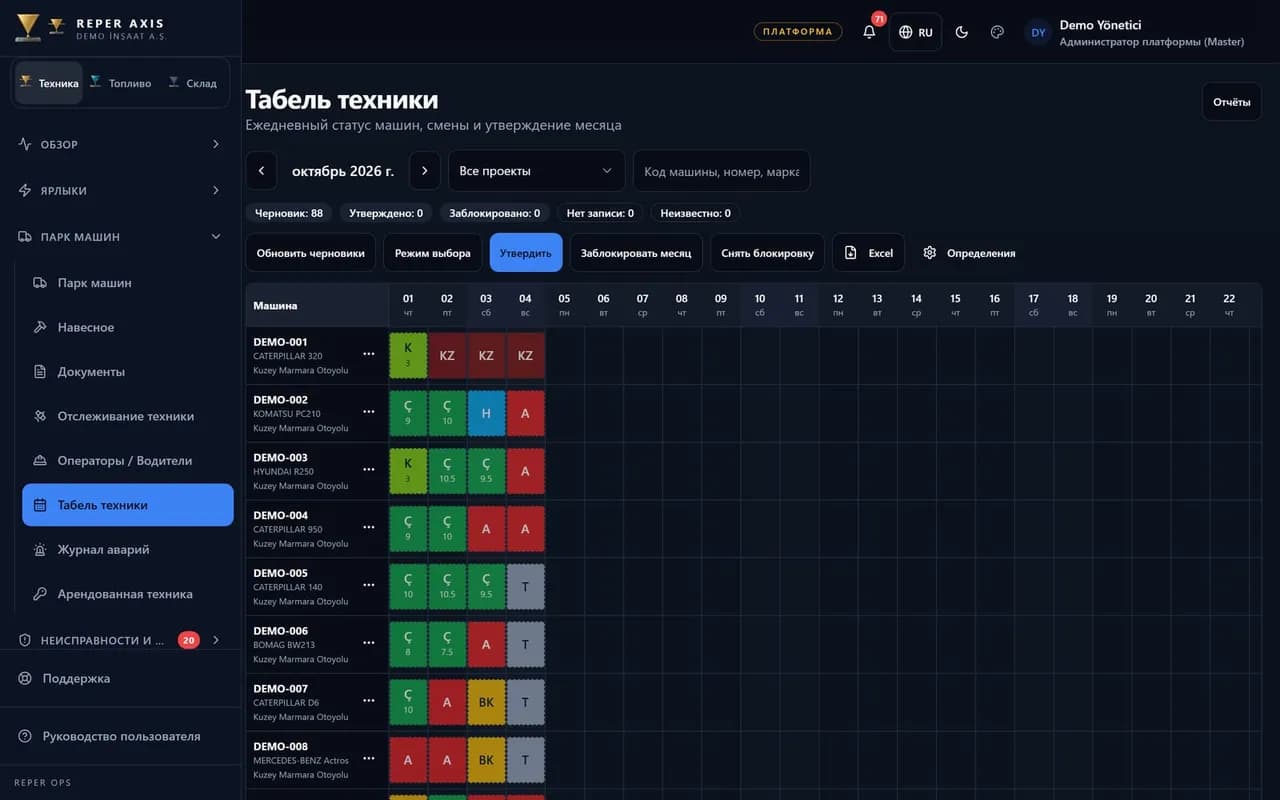Open Руководство пользователя help link
Image resolution: width=1280 pixels, height=800 pixels.
[x=120, y=736]
